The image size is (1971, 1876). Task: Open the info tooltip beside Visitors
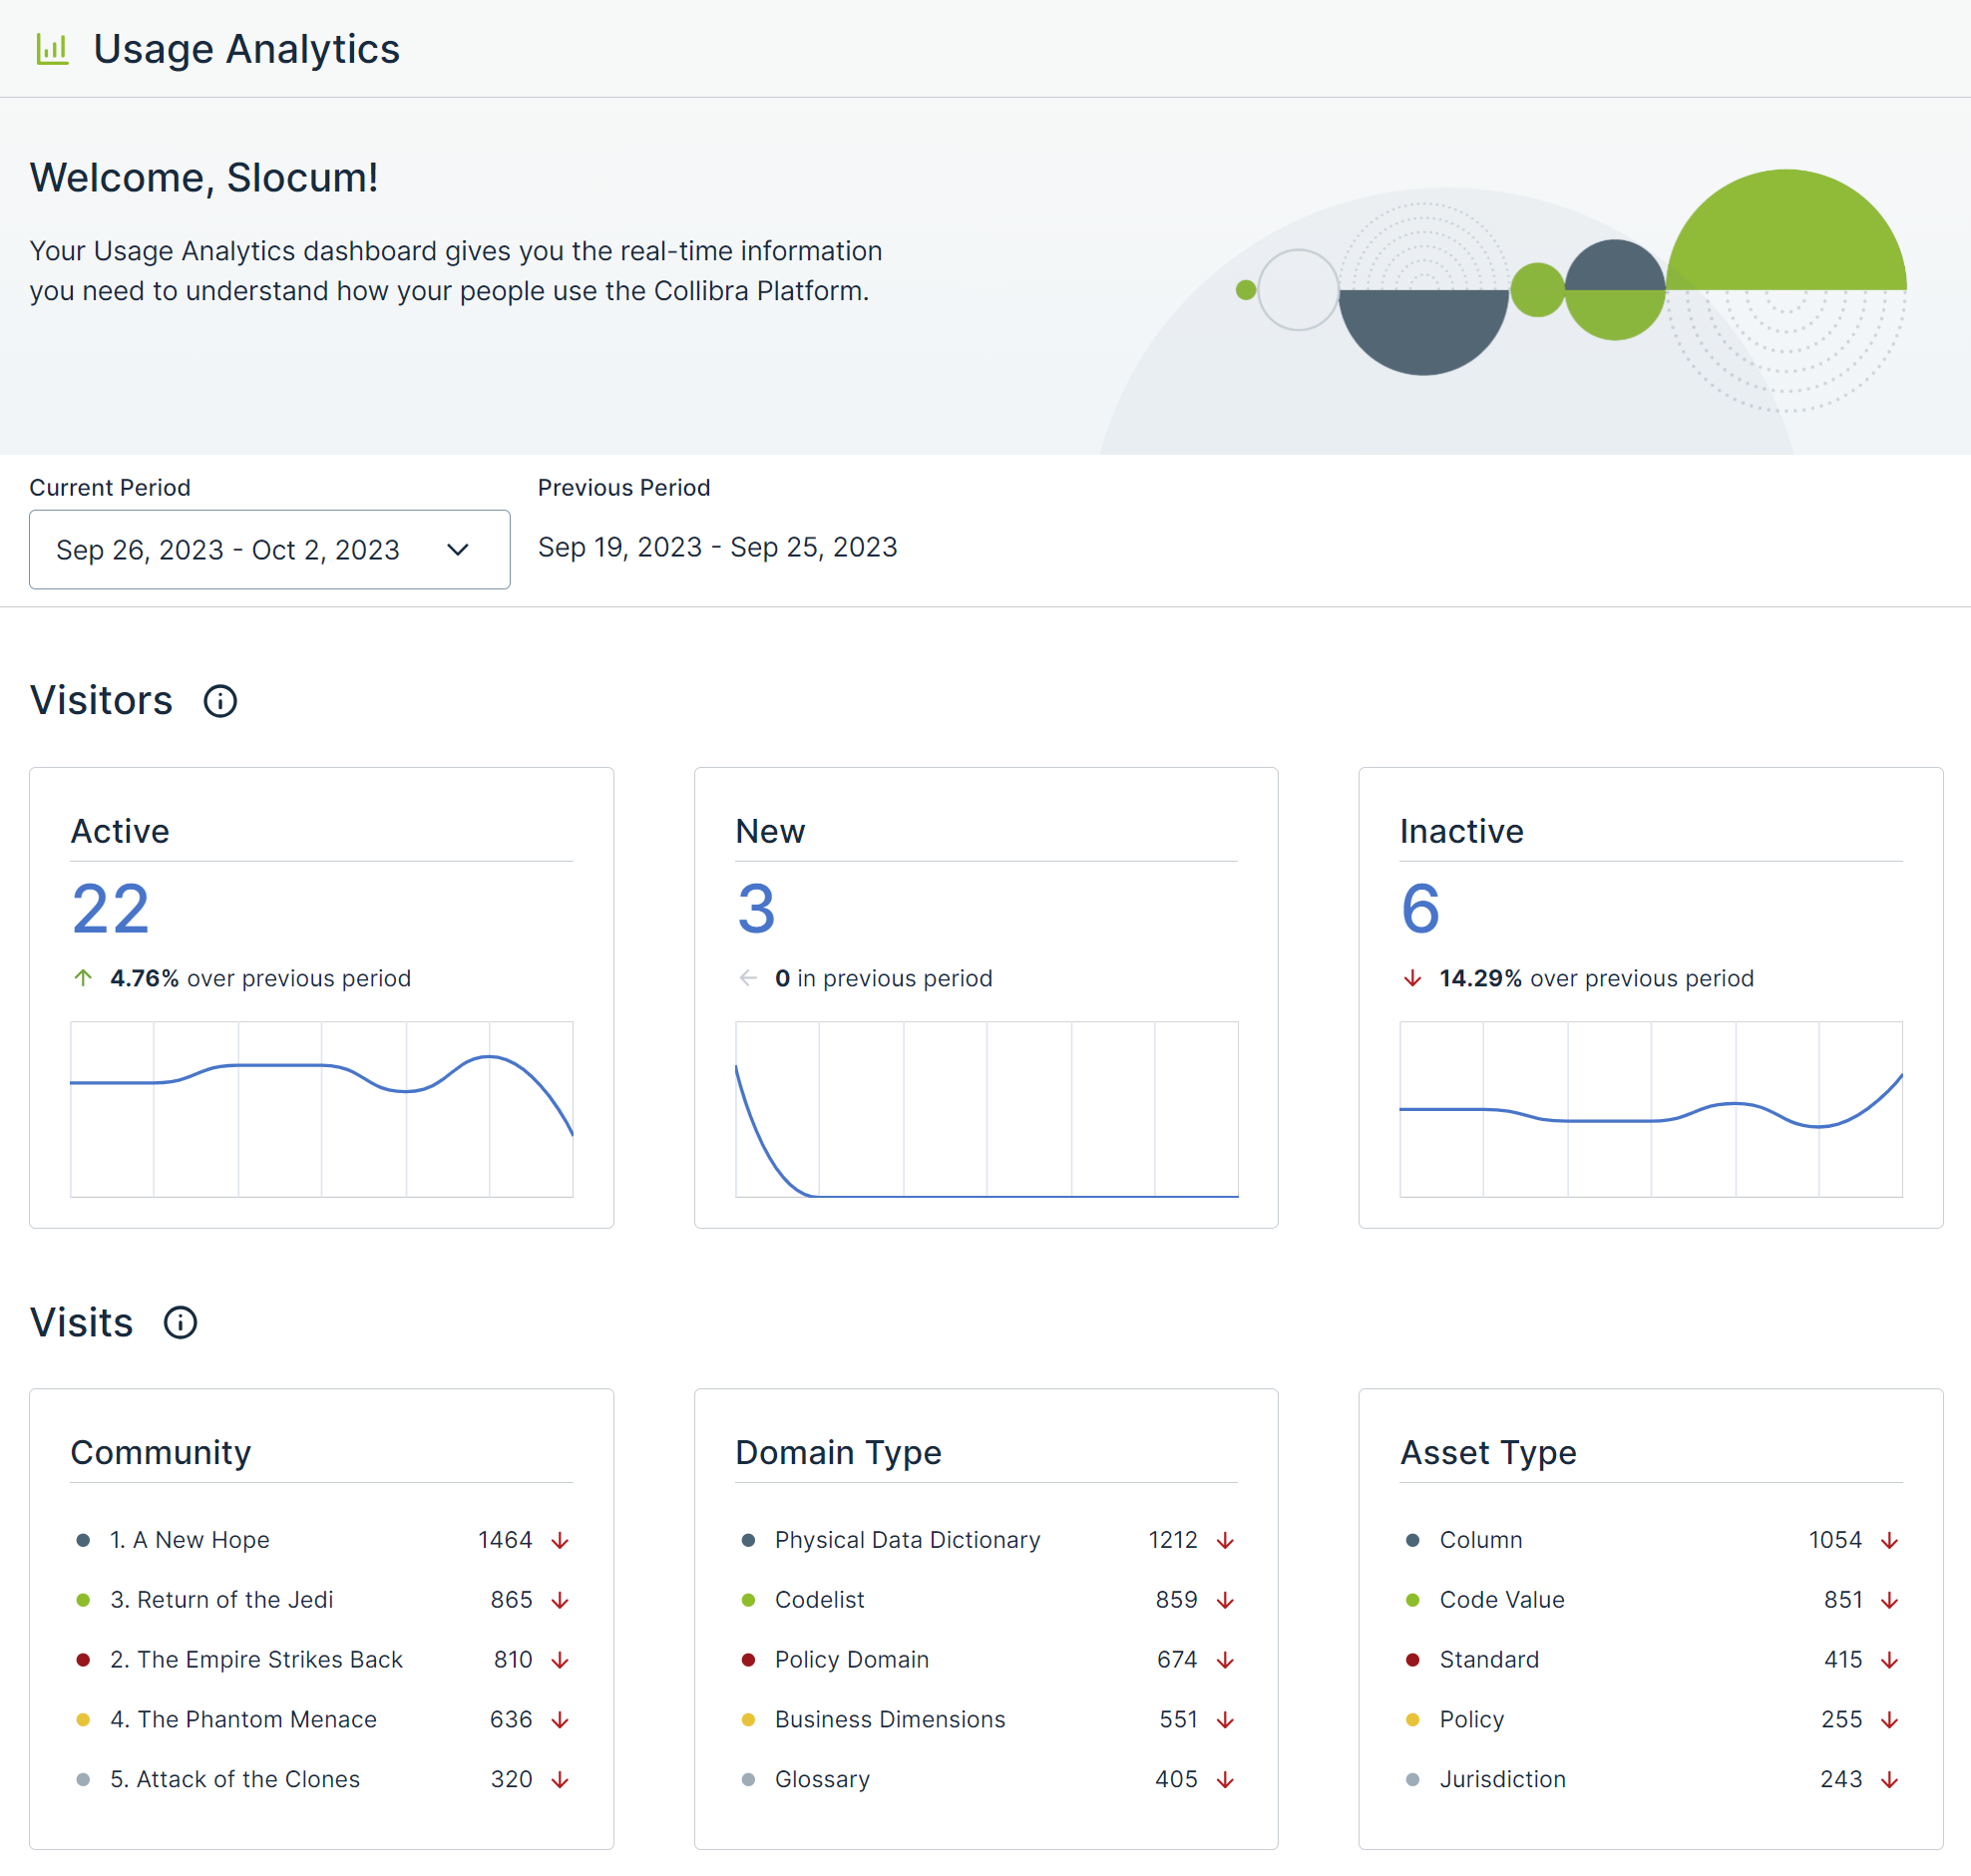point(221,701)
